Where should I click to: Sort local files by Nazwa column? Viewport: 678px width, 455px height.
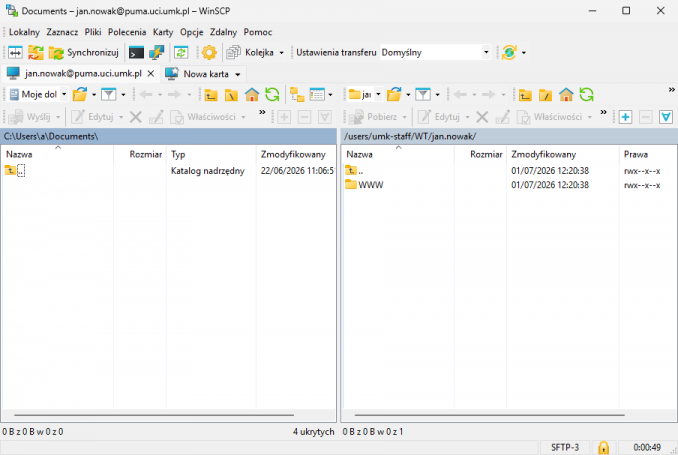pyautogui.click(x=58, y=154)
